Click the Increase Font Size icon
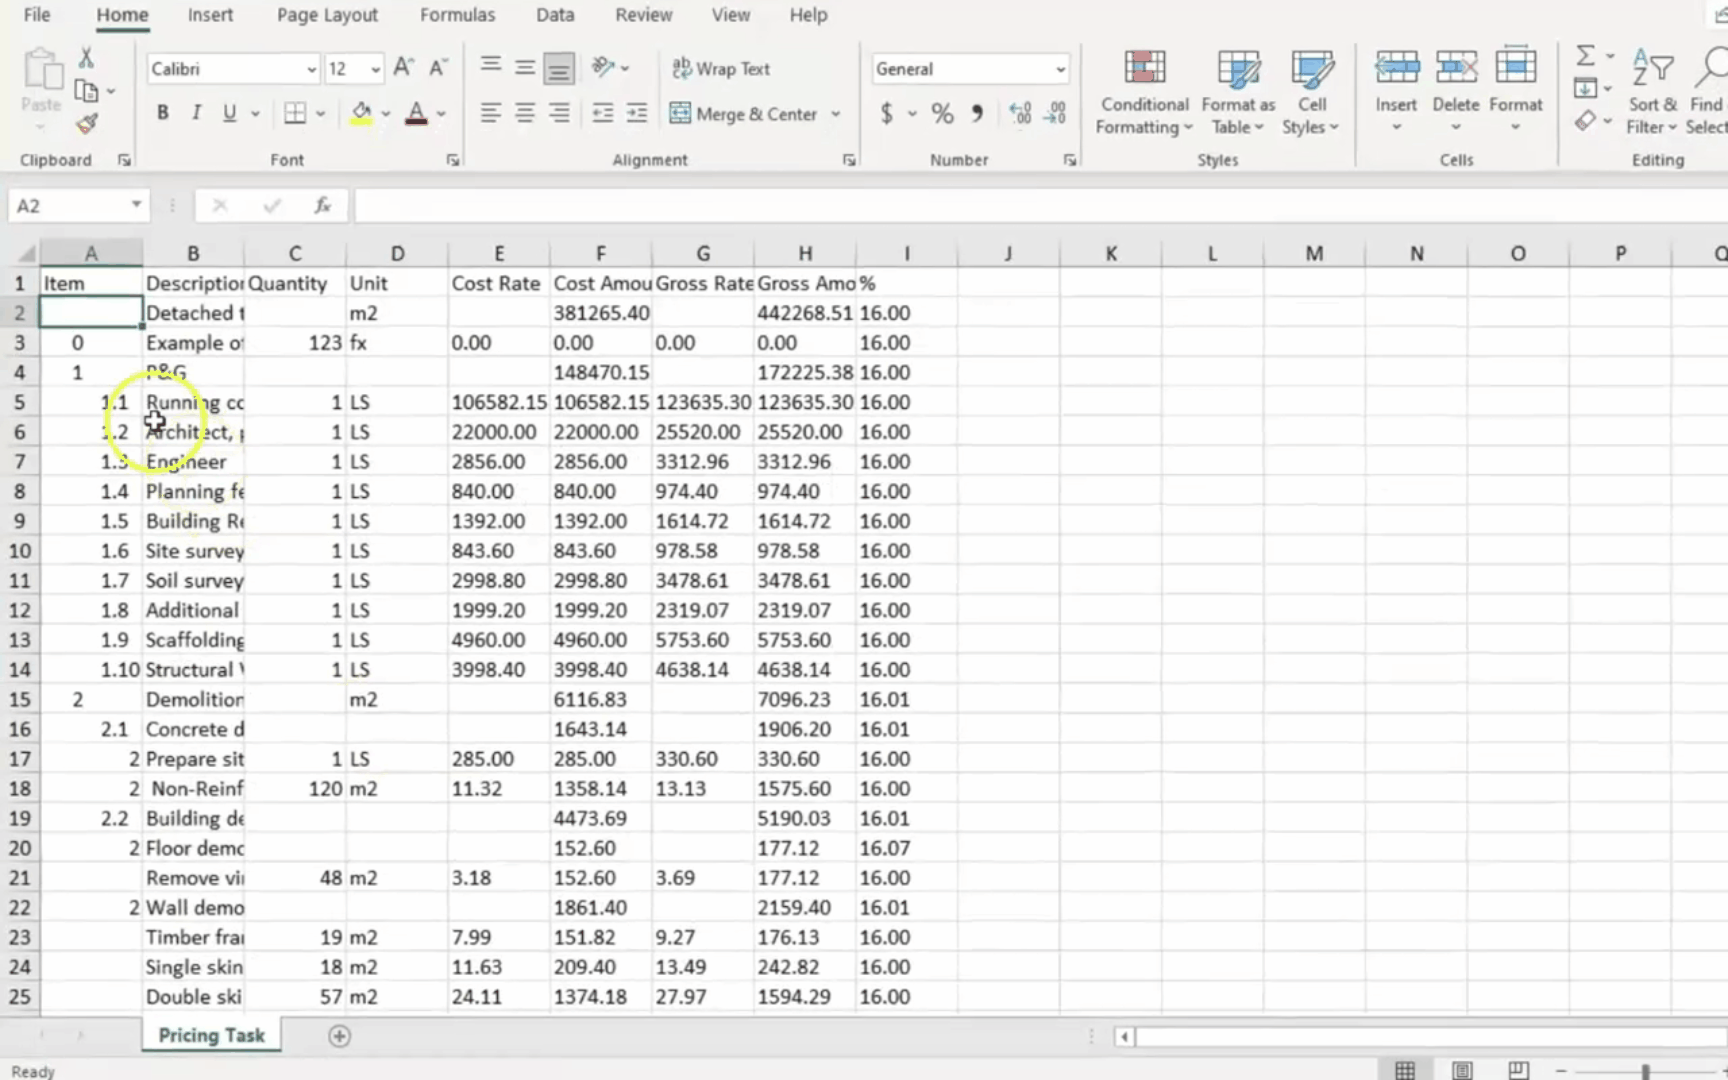1728x1080 pixels. [x=403, y=68]
